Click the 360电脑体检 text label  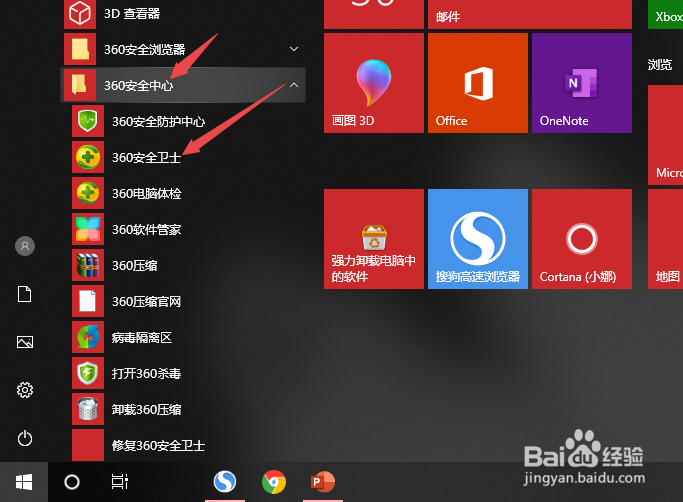(x=146, y=193)
